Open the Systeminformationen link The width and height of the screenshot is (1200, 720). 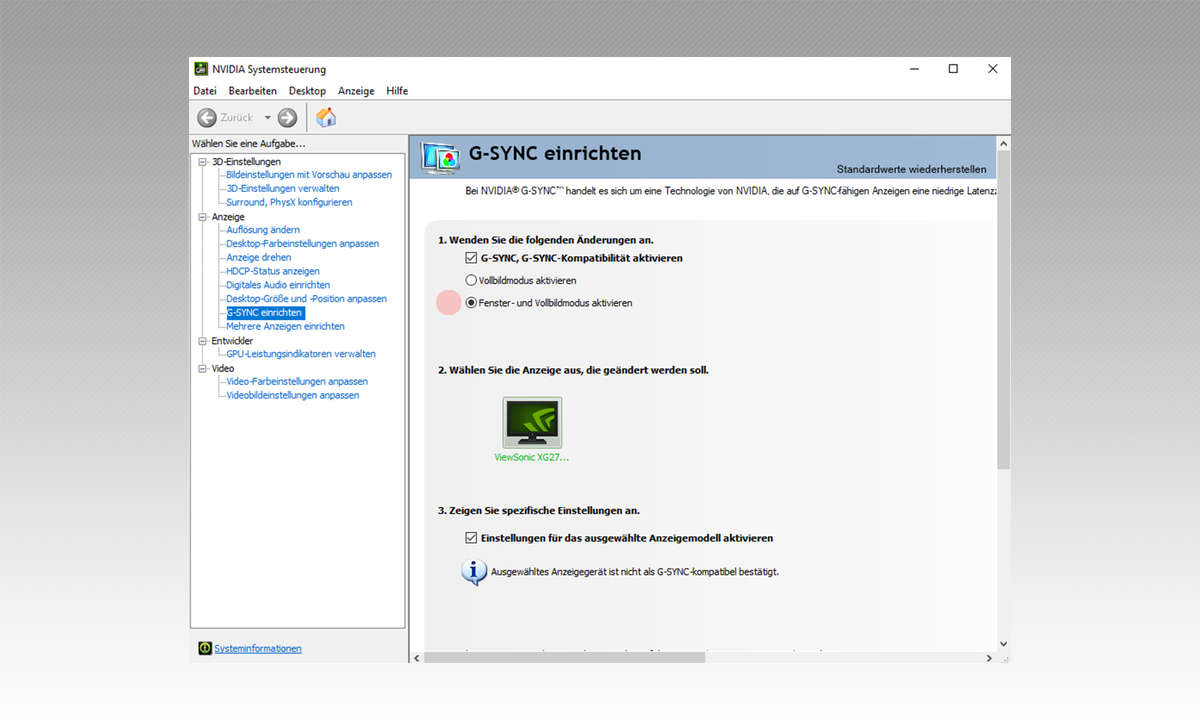point(258,649)
